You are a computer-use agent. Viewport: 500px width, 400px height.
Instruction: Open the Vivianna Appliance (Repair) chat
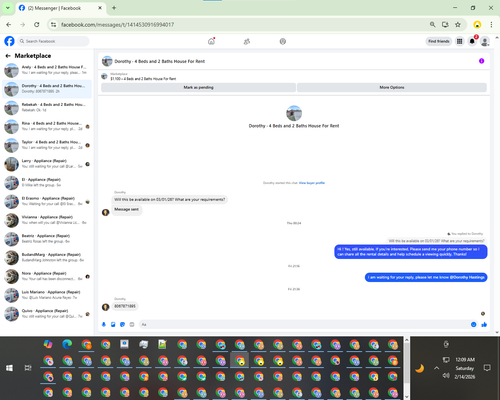click(47, 220)
